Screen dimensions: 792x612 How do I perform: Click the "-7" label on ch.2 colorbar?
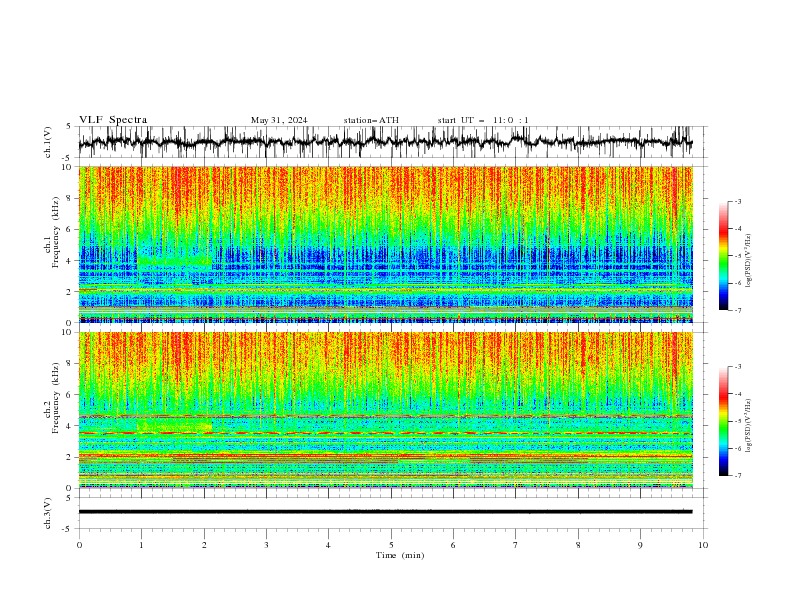click(738, 476)
